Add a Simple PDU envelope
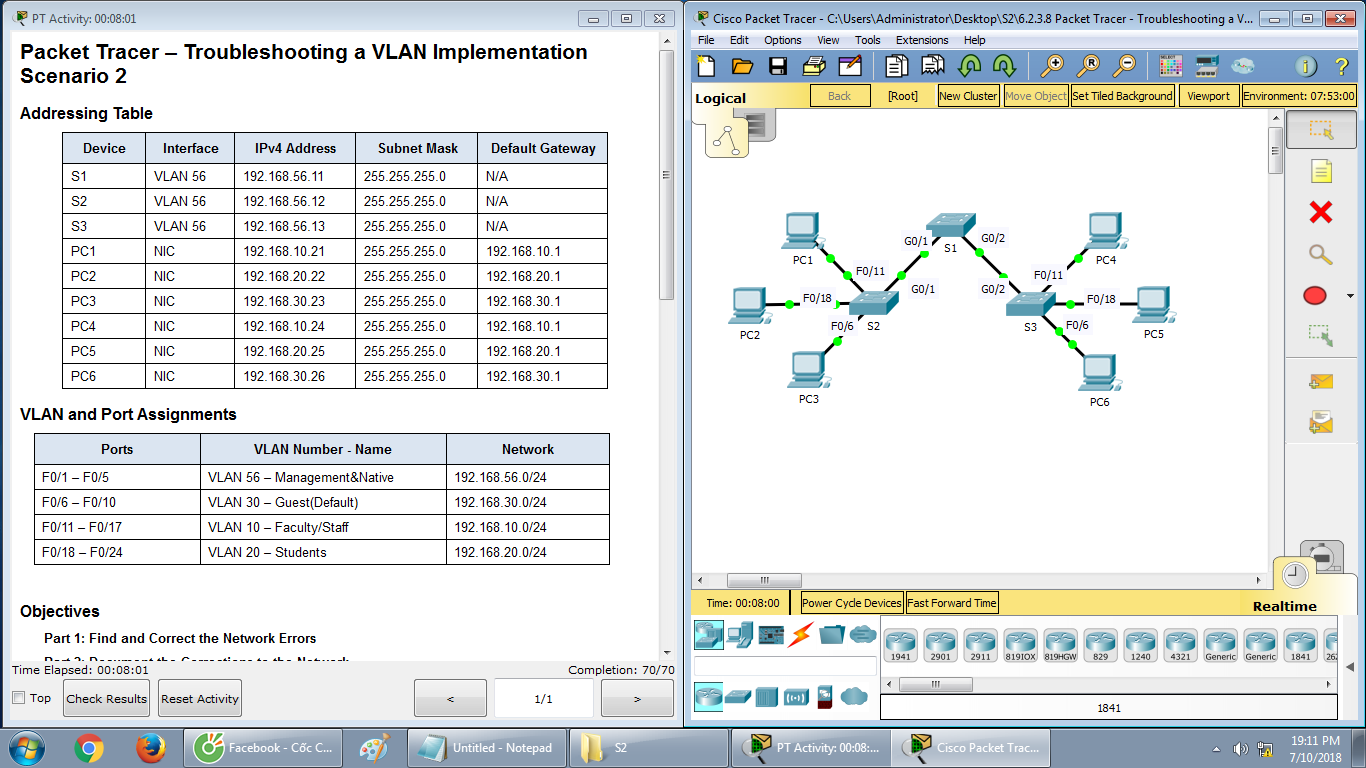The width and height of the screenshot is (1366, 768). [1321, 381]
